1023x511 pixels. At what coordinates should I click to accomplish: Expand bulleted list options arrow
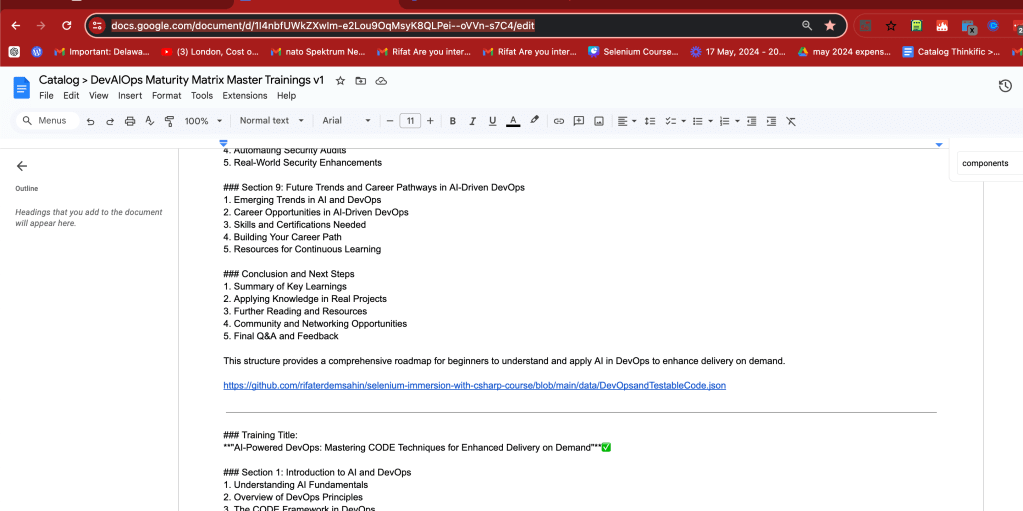710,121
